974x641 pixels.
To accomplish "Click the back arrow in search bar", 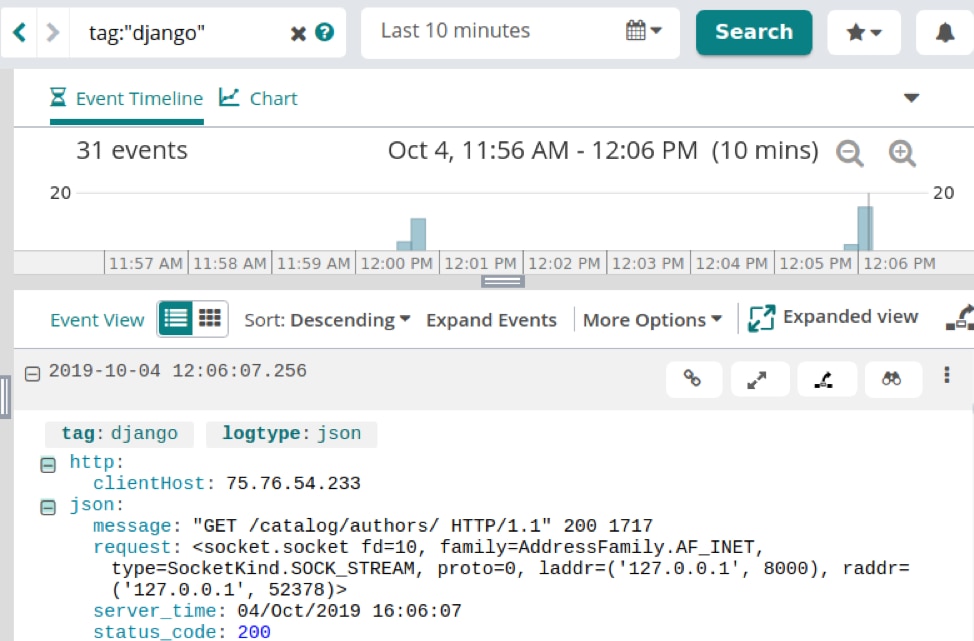I will pos(19,32).
